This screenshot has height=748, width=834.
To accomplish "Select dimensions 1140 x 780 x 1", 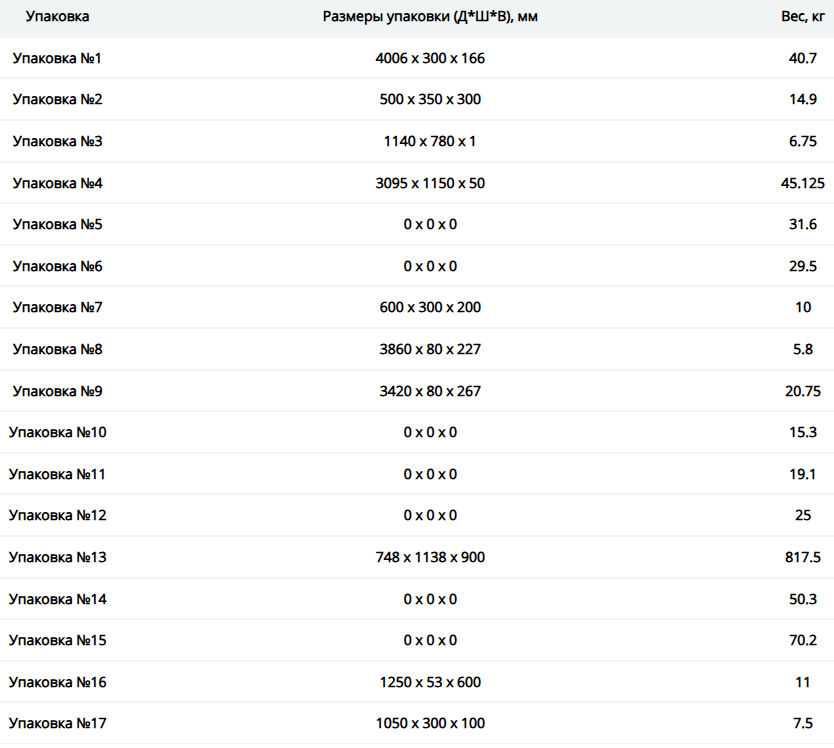I will (x=430, y=141).
